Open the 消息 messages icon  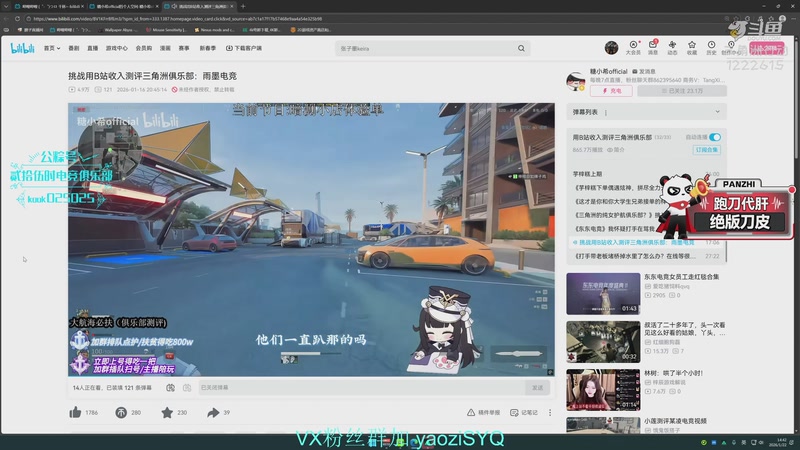653,47
